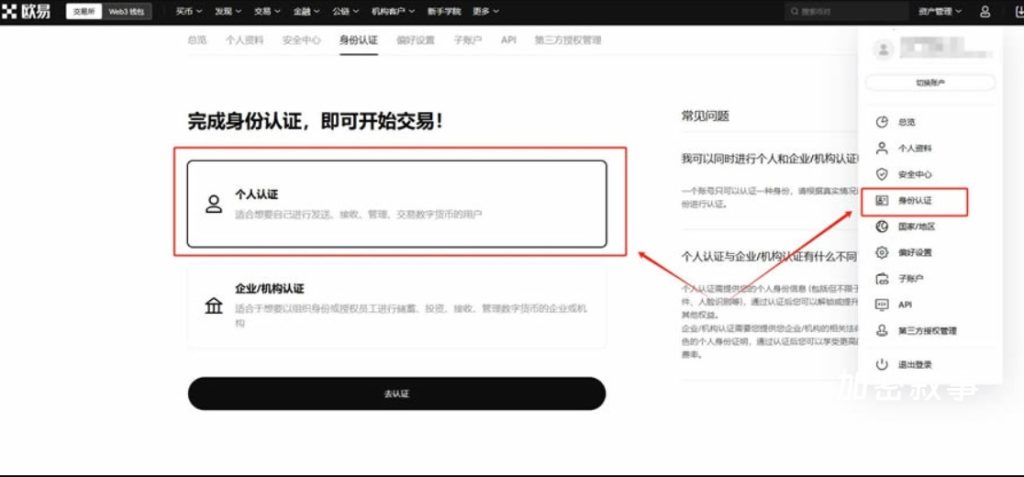Viewport: 1024px width, 477px height.
Task: Click the Country/Region (国家/地区) globe icon
Action: pyautogui.click(x=882, y=227)
